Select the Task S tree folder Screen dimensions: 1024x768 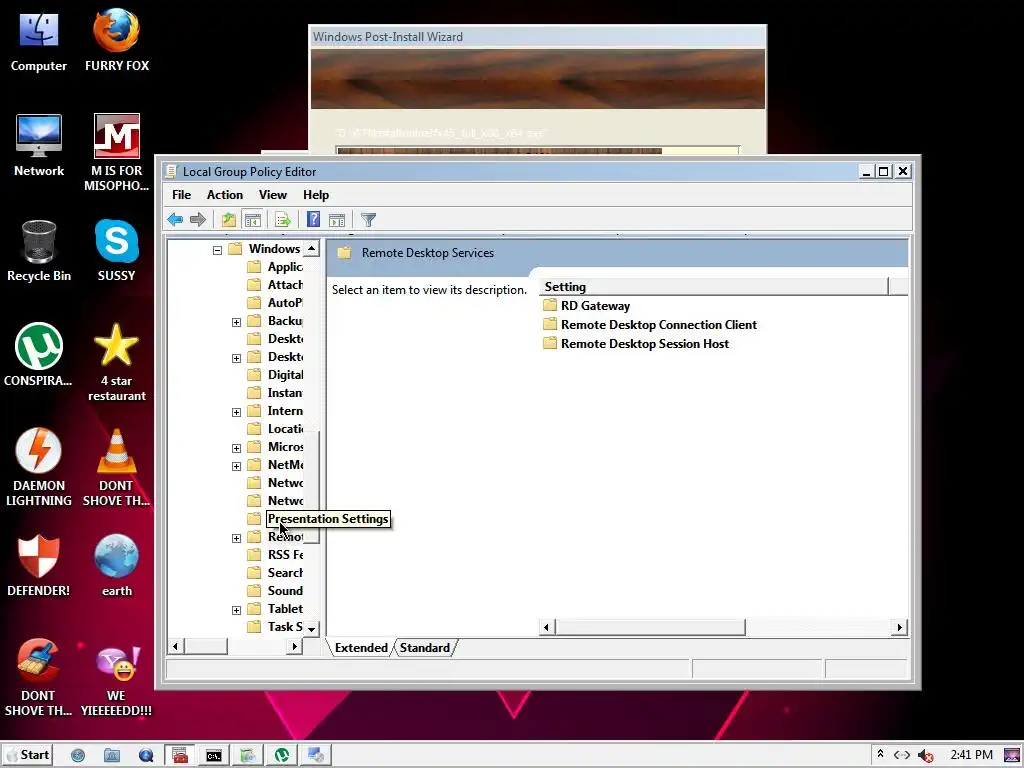(275, 626)
